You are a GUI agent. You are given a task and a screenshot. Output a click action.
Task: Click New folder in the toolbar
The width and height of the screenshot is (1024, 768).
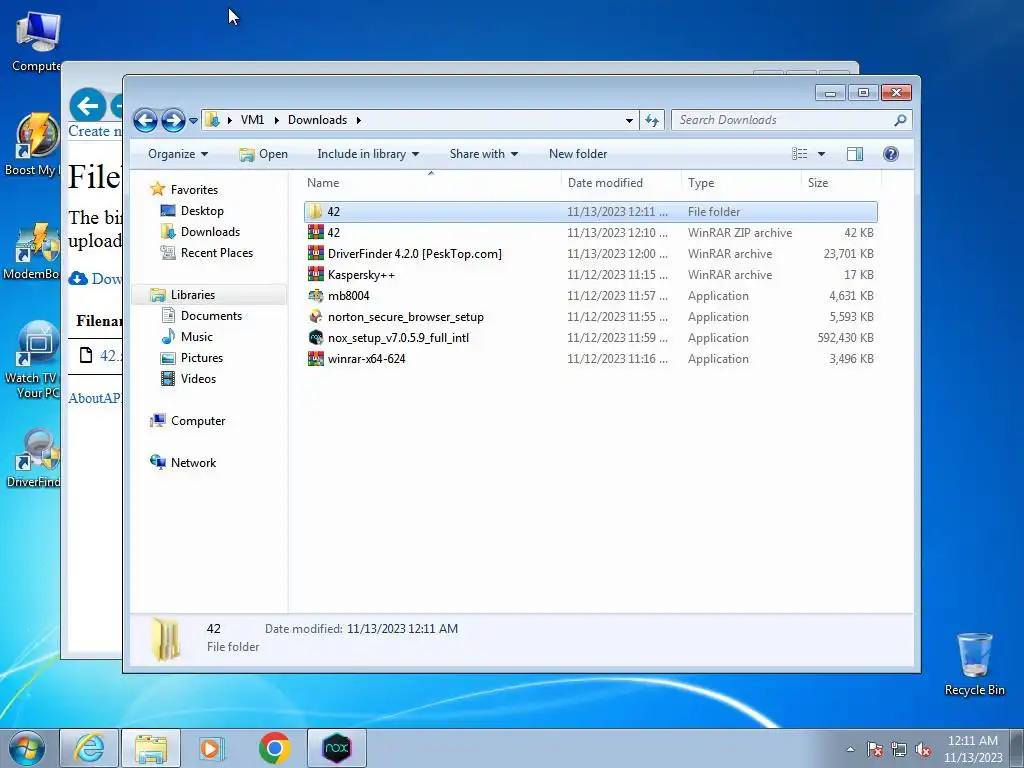pyautogui.click(x=578, y=154)
